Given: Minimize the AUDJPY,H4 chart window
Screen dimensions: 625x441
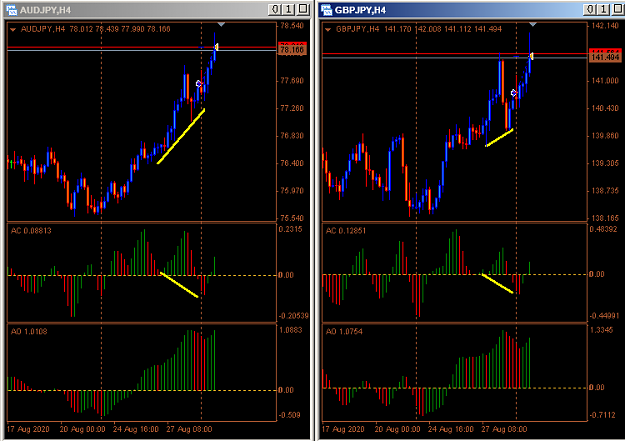Looking at the screenshot, I should (x=274, y=9).
